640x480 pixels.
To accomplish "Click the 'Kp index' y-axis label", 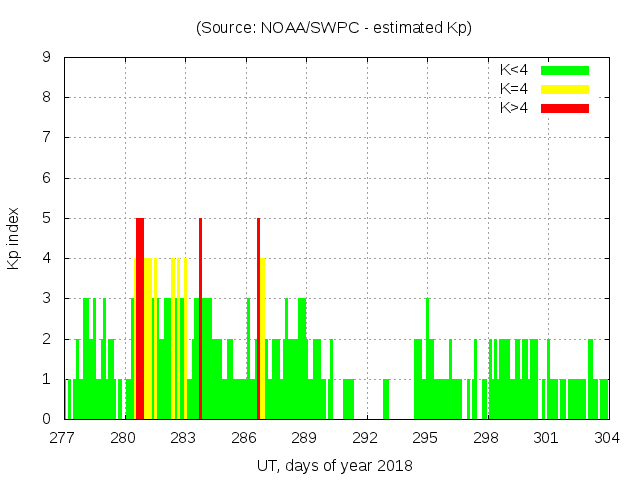I will (14, 238).
